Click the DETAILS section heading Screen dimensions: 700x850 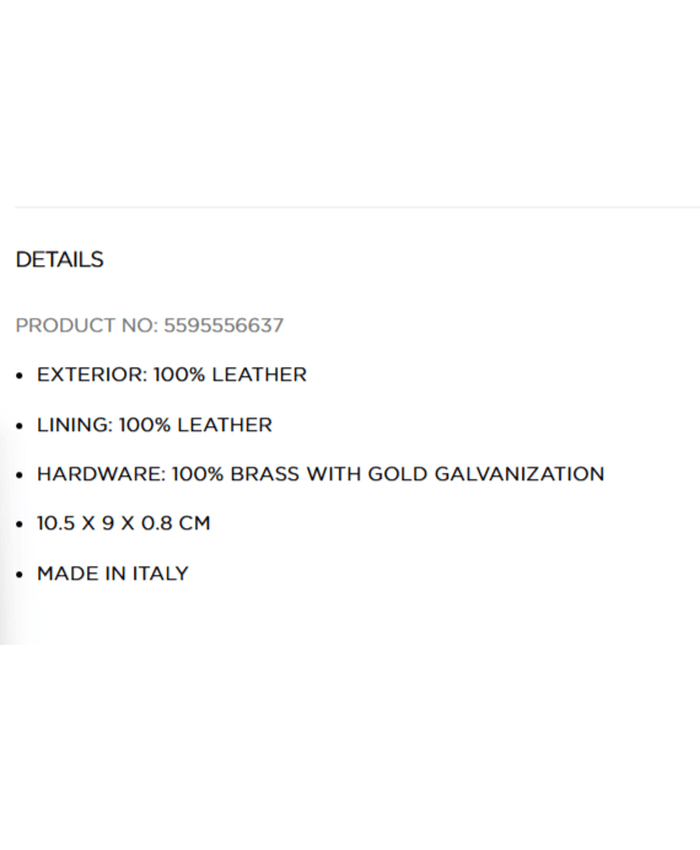[59, 260]
